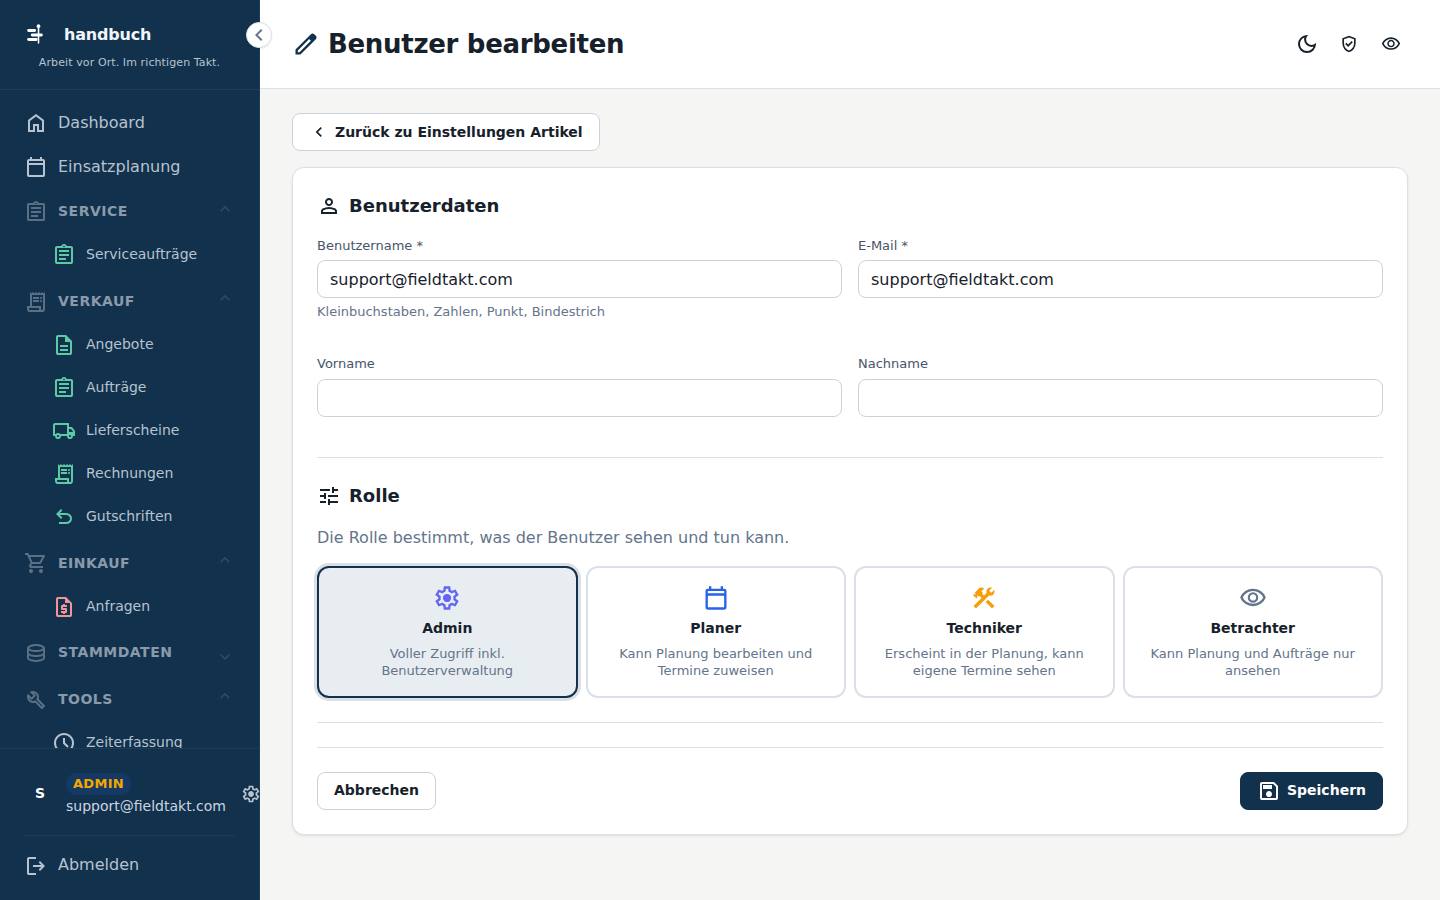Click the Benutzername input field
The width and height of the screenshot is (1440, 900).
pos(579,279)
